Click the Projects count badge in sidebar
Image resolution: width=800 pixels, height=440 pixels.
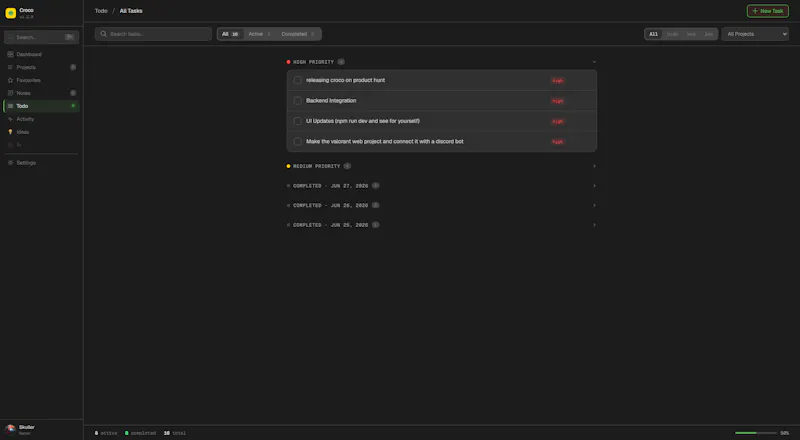[73, 67]
